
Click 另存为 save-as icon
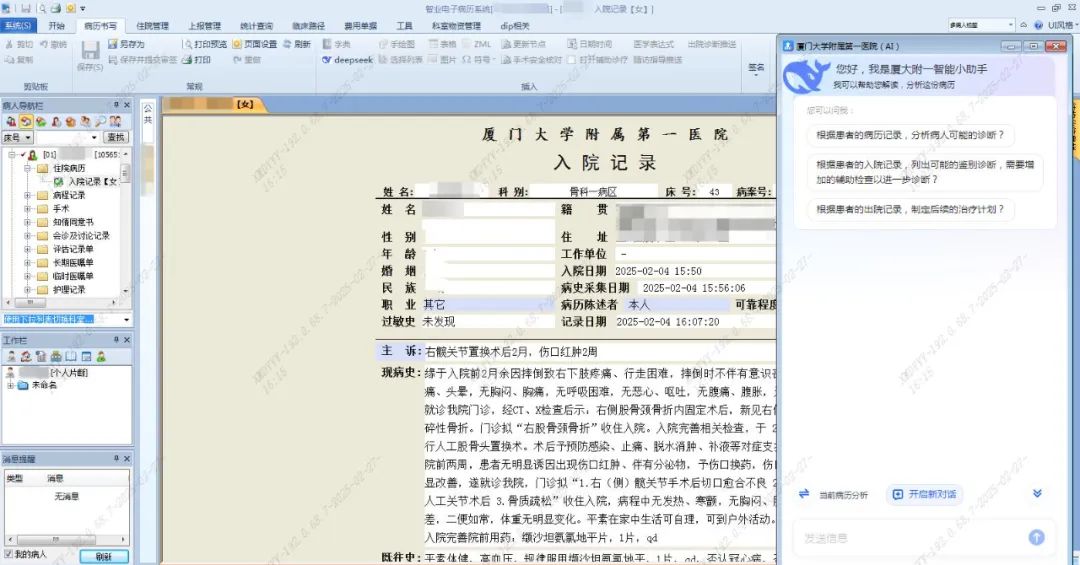pos(126,45)
